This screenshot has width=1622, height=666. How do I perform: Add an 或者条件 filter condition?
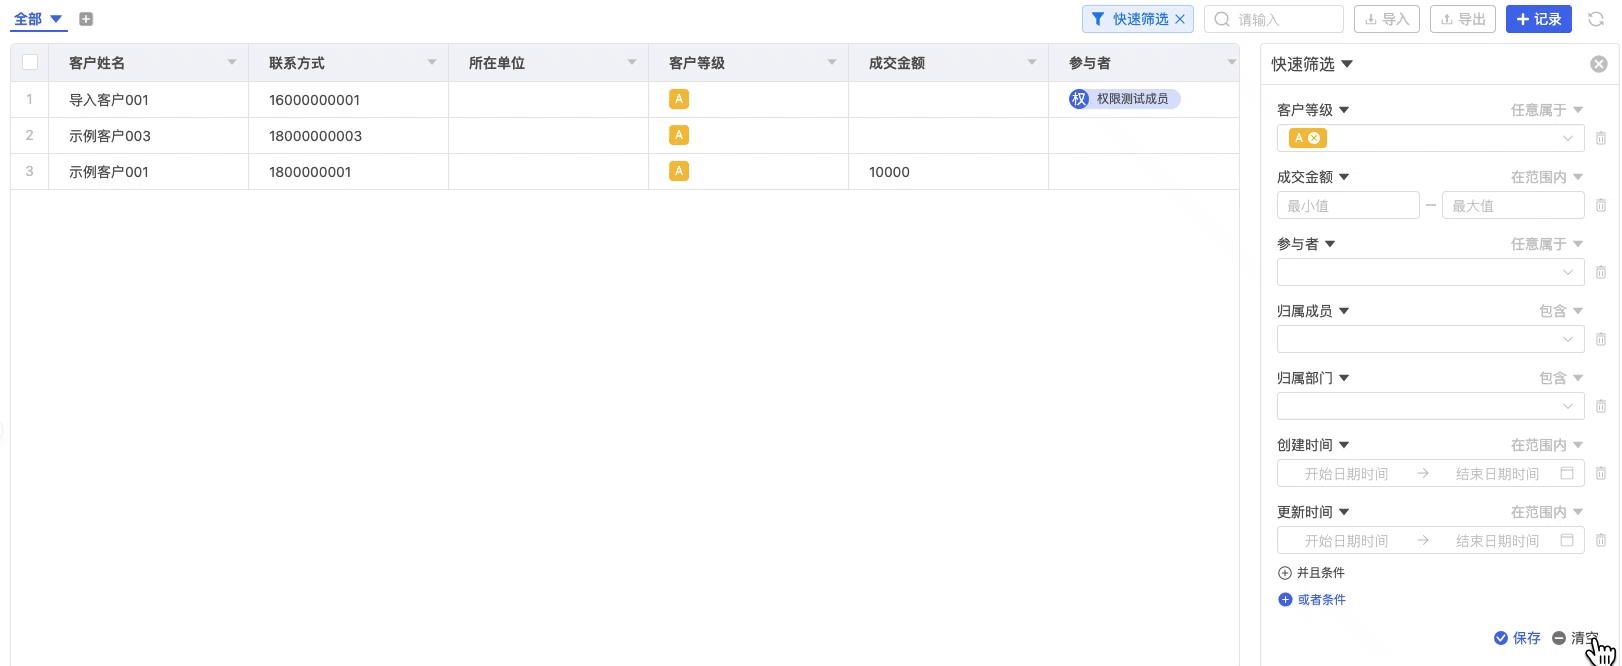(1312, 600)
